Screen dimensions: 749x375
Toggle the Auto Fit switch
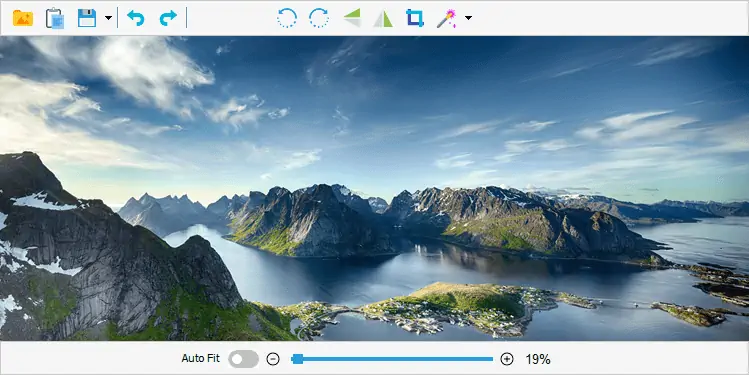[x=243, y=359]
